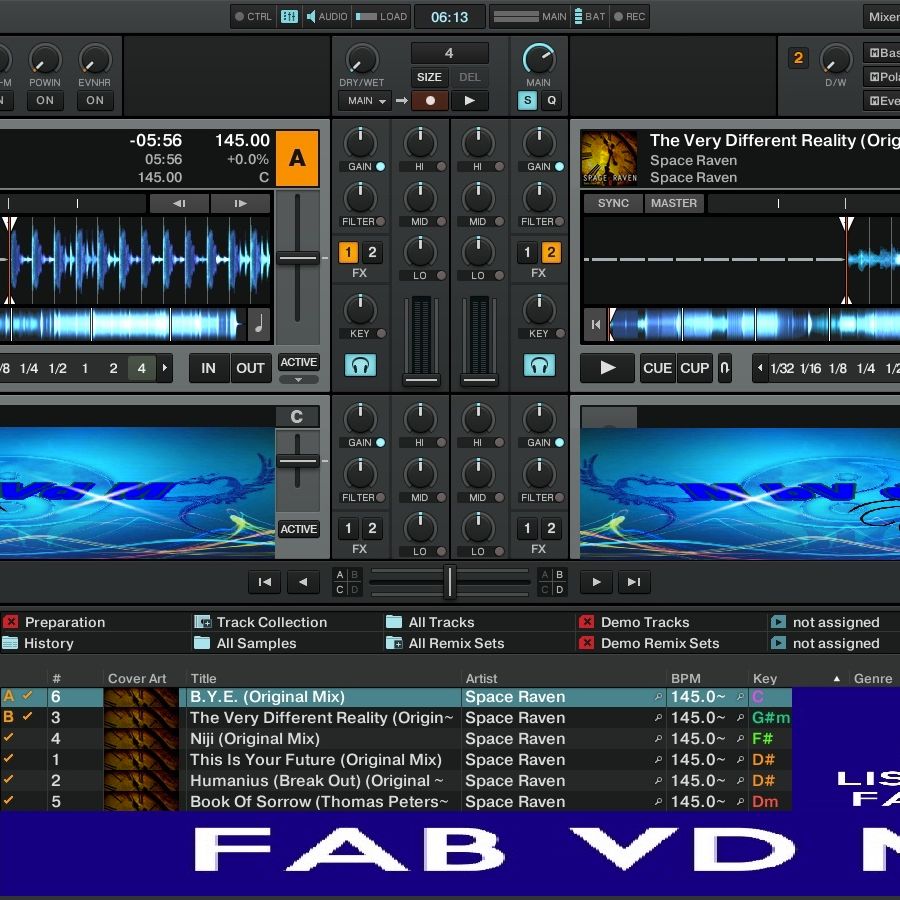Viewport: 900px width, 900px height.
Task: Click Deck A channel volume fader
Action: (422, 379)
